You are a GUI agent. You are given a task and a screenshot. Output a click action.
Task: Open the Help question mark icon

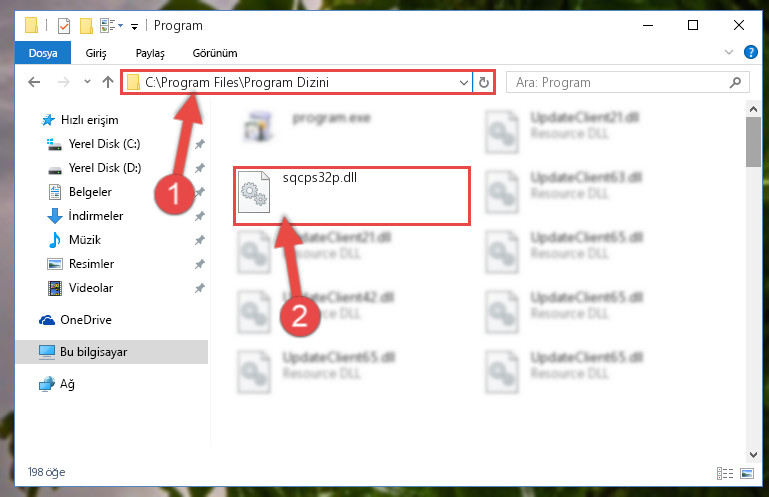[750, 52]
